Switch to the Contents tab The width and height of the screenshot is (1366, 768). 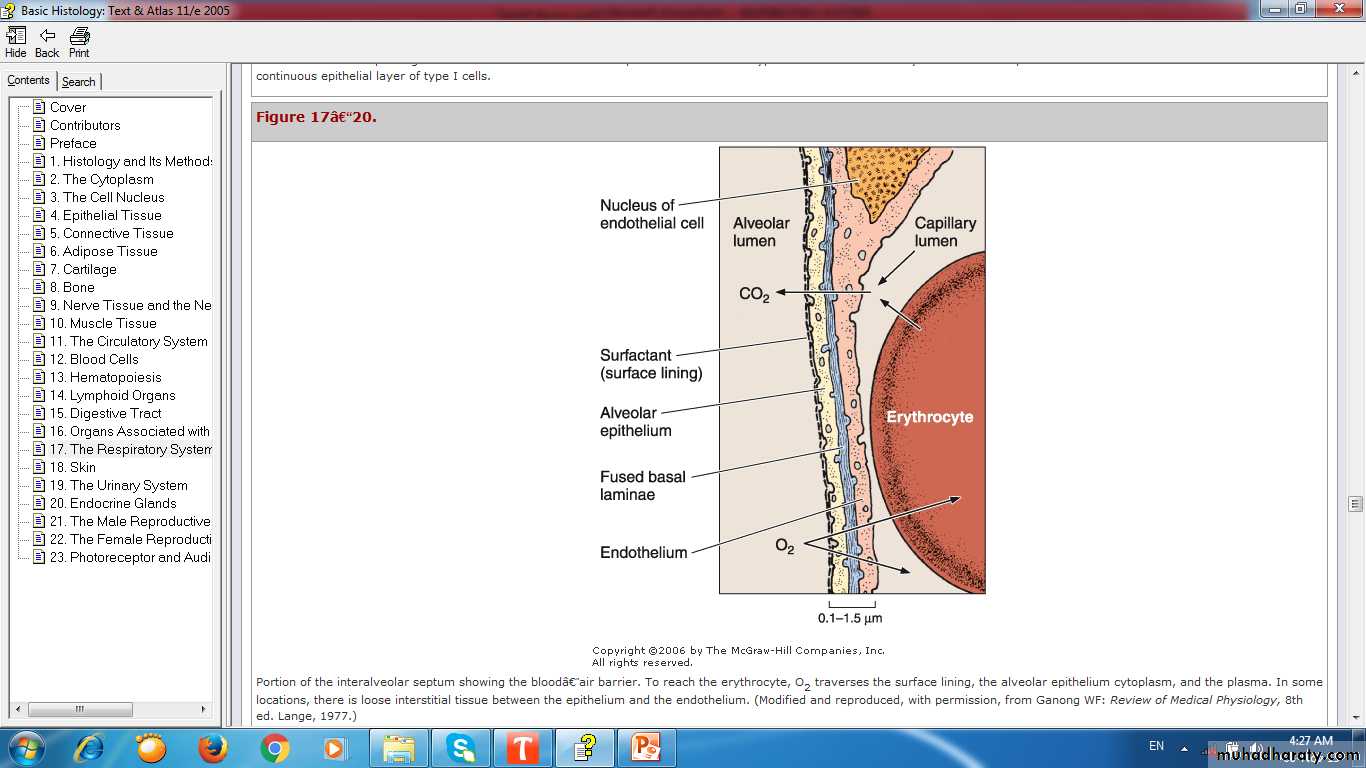[28, 81]
